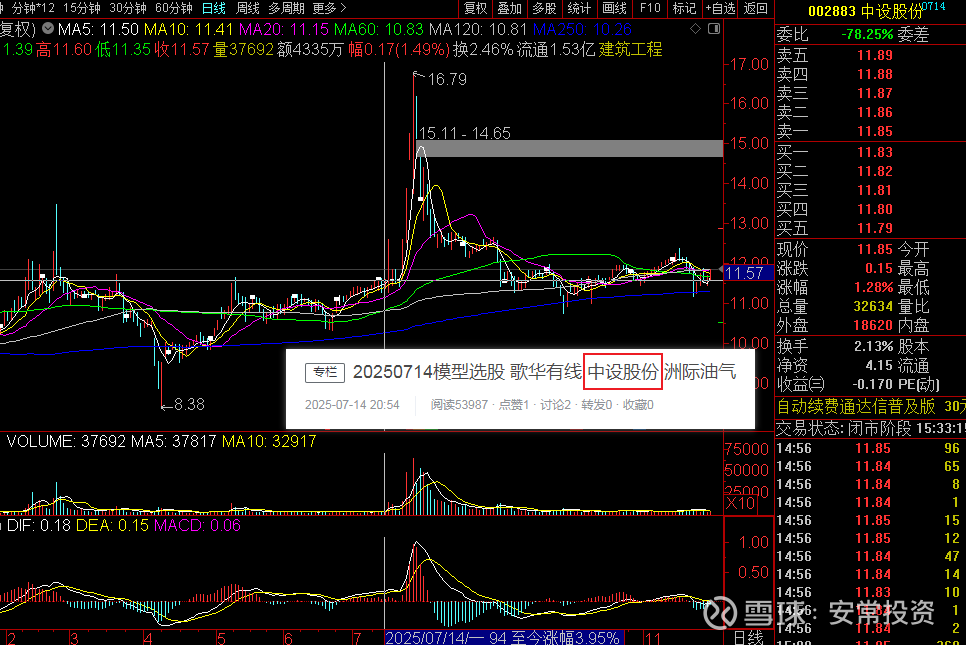Click the 点赞1 like count
966x645 pixels.
[x=513, y=405]
